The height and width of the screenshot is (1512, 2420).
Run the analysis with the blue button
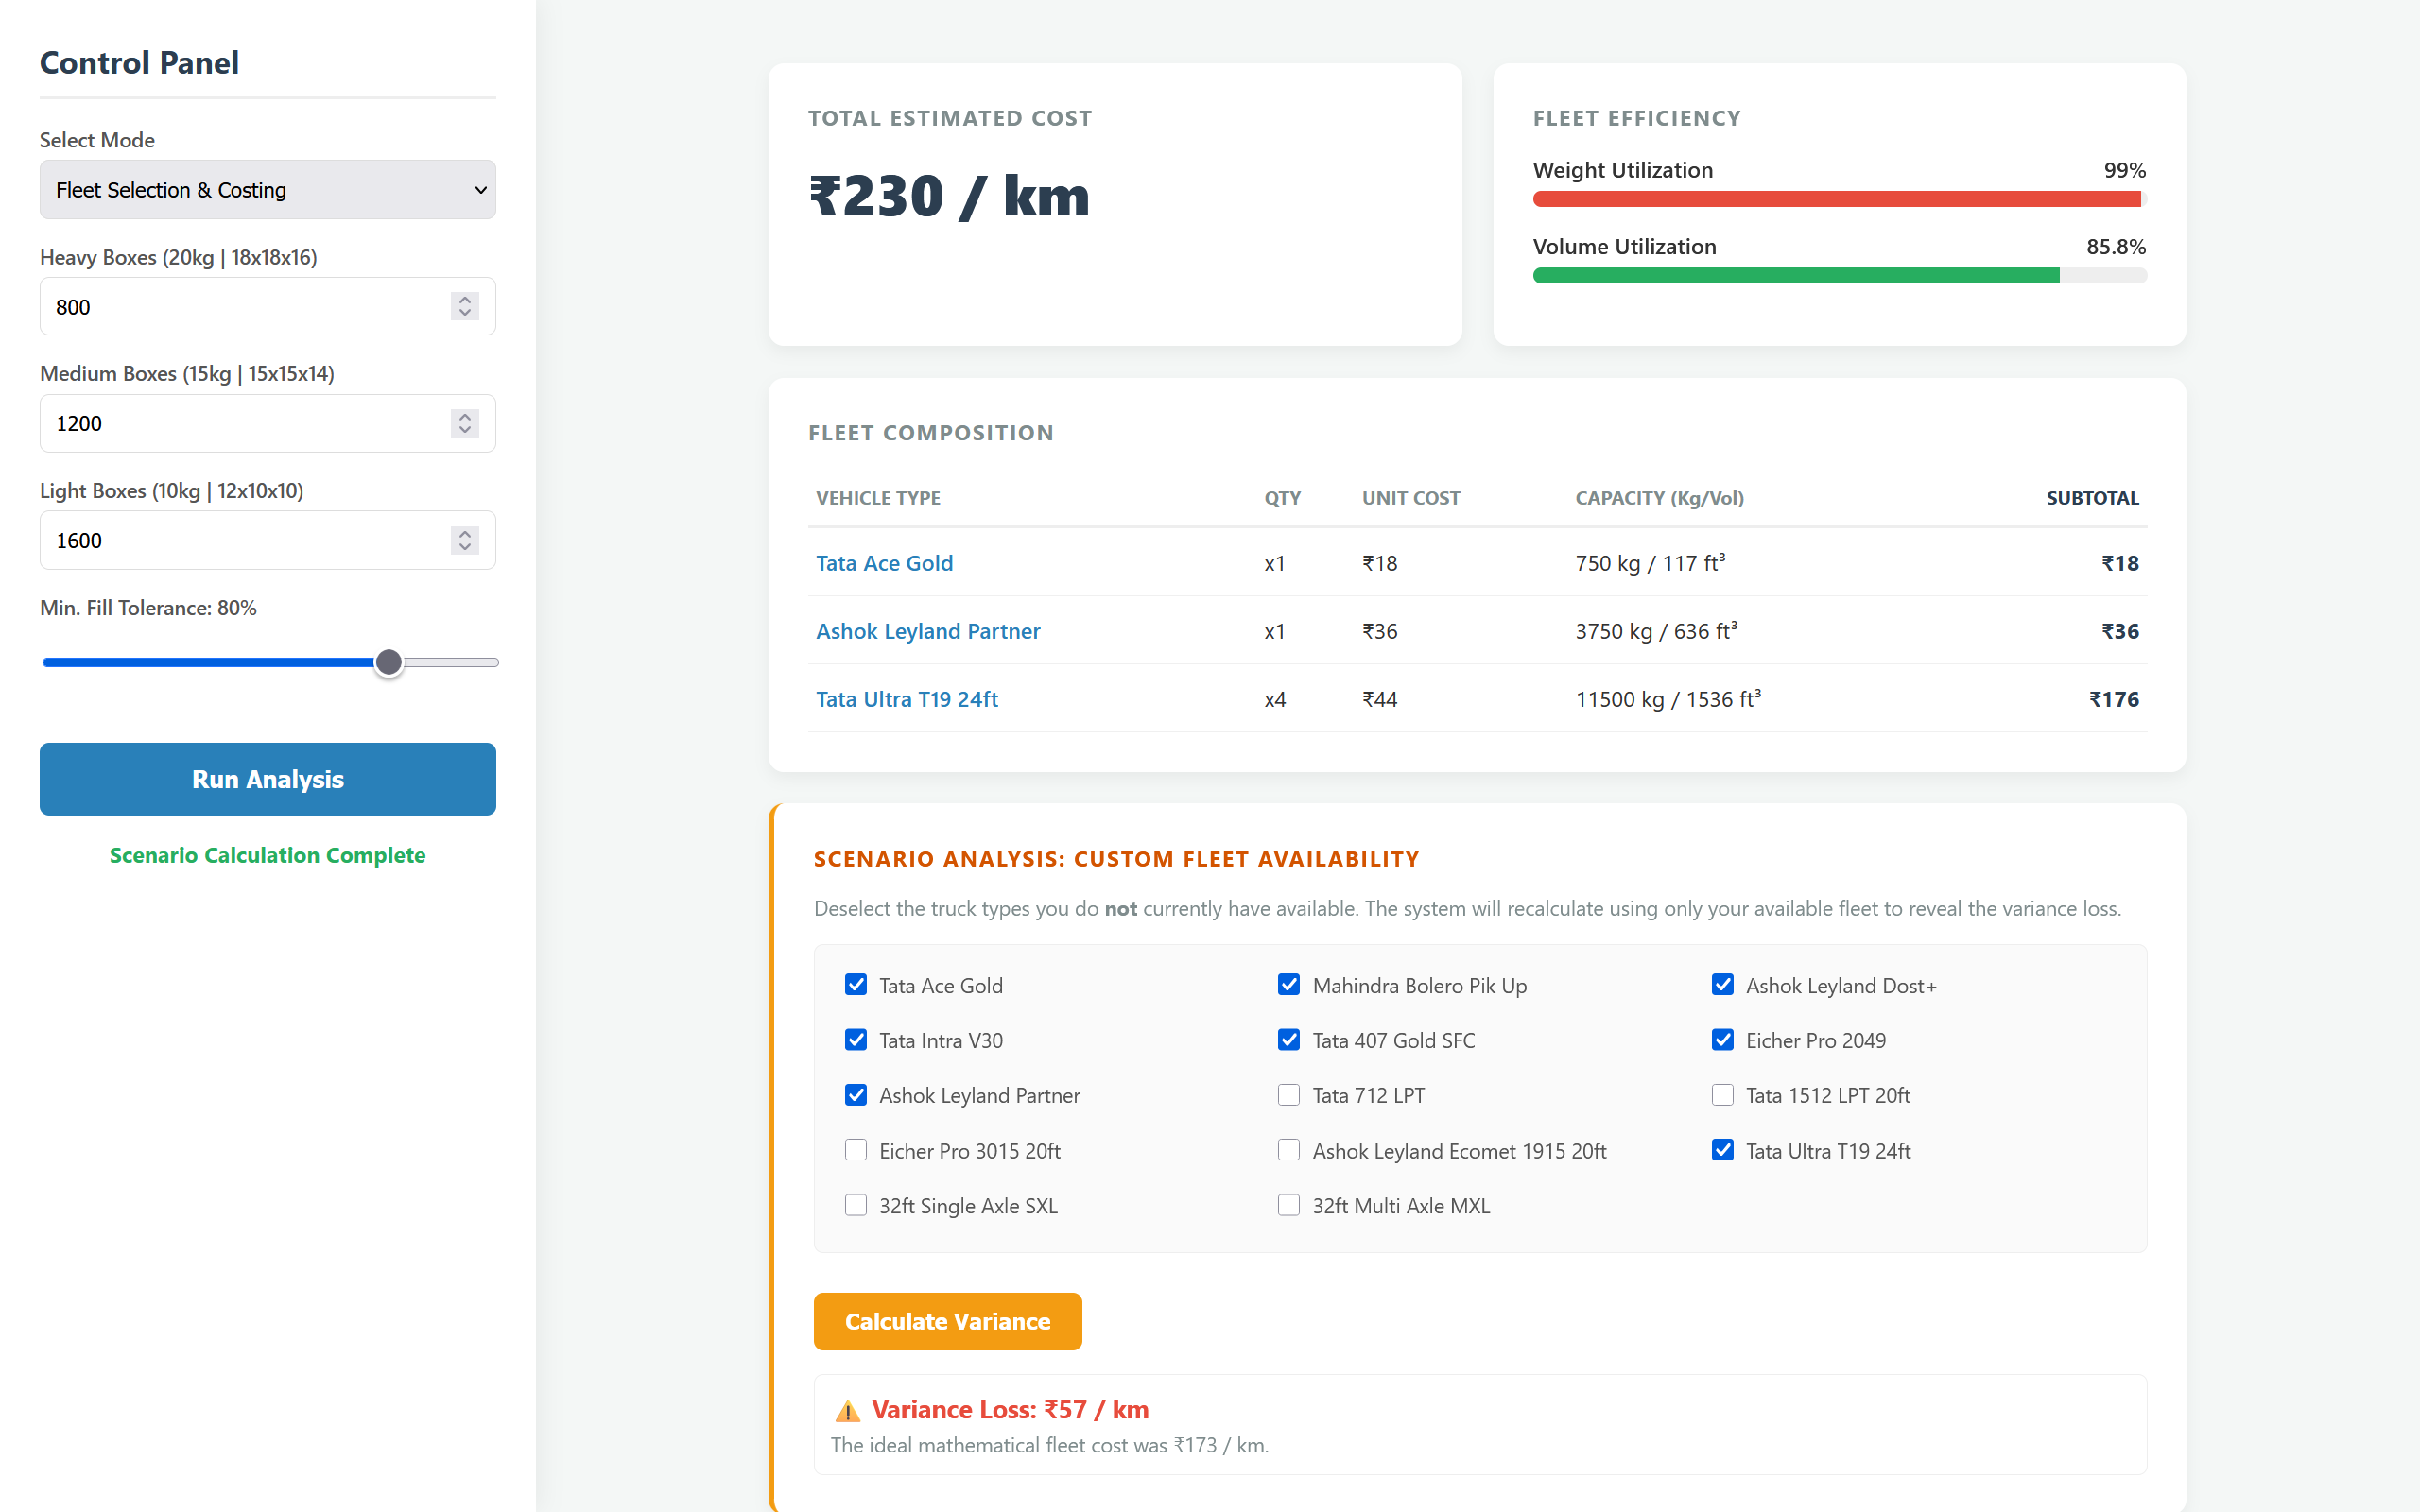(x=267, y=779)
